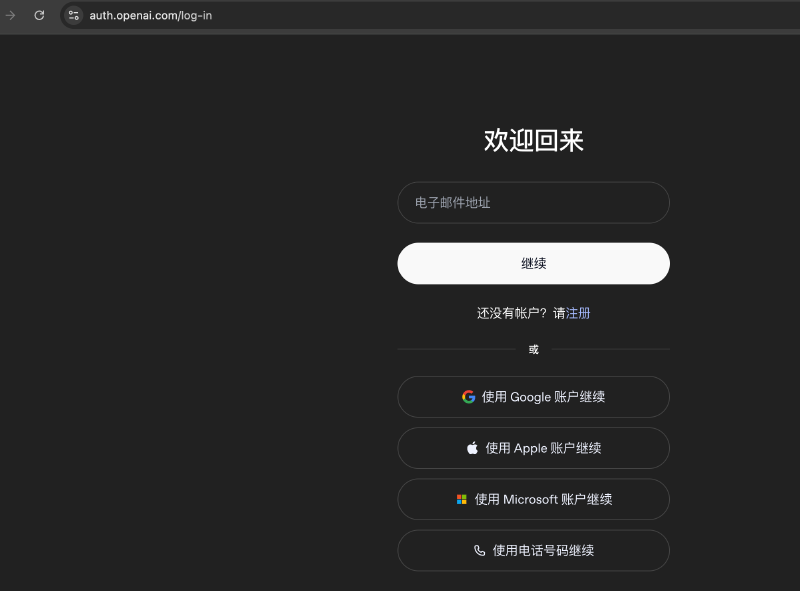Select 使用电话号码继续 phone option
Viewport: 800px width, 591px height.
(x=533, y=550)
